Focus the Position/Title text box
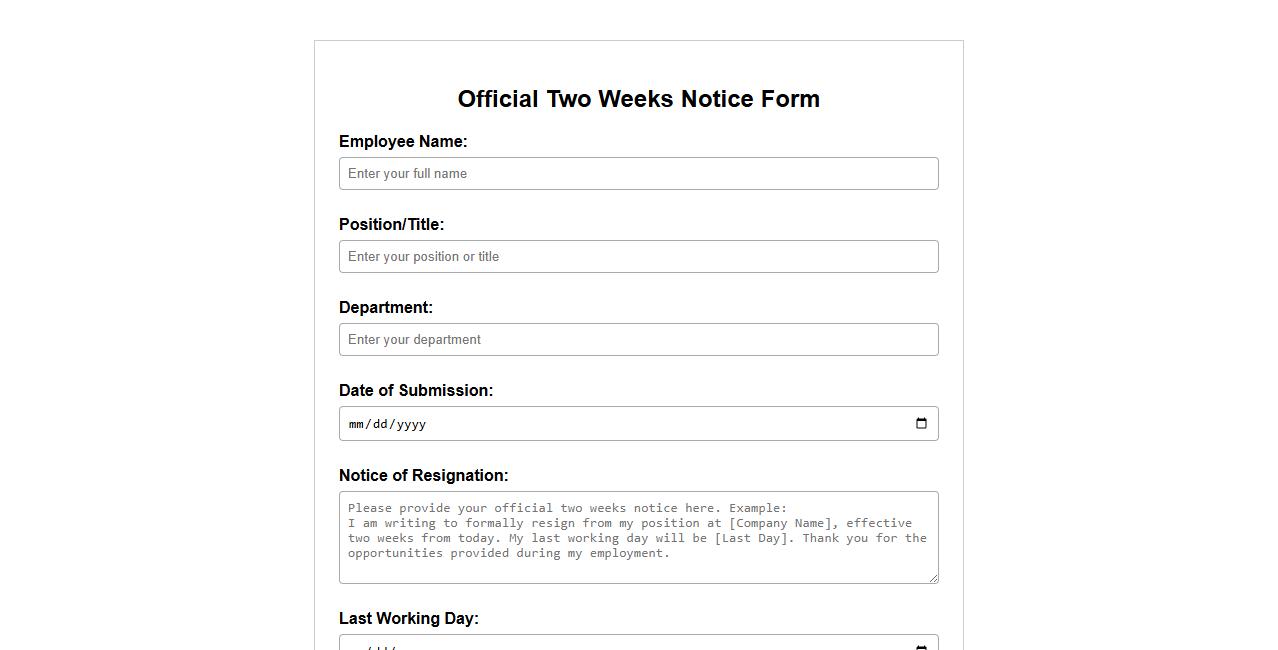The width and height of the screenshot is (1278, 650). 638,256
